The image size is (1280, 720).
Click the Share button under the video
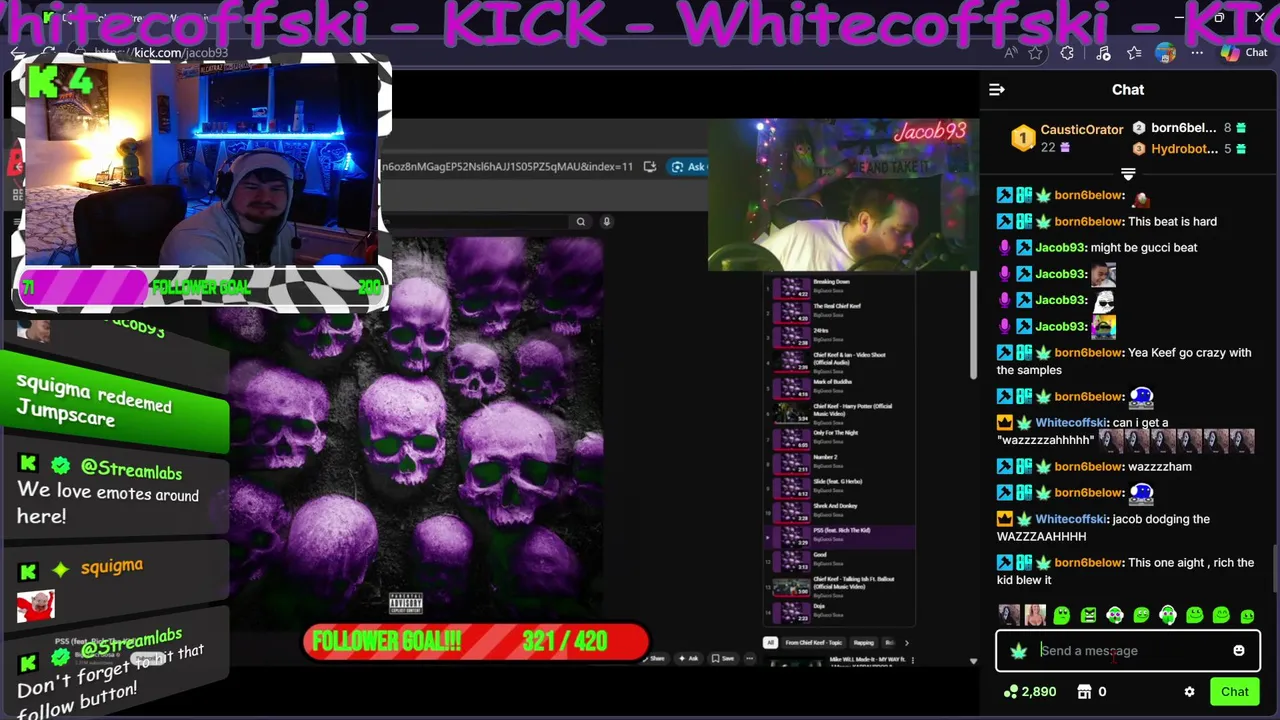(x=657, y=658)
